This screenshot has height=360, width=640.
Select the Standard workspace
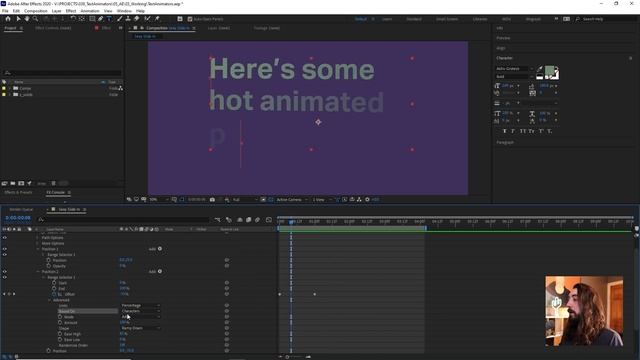point(413,19)
